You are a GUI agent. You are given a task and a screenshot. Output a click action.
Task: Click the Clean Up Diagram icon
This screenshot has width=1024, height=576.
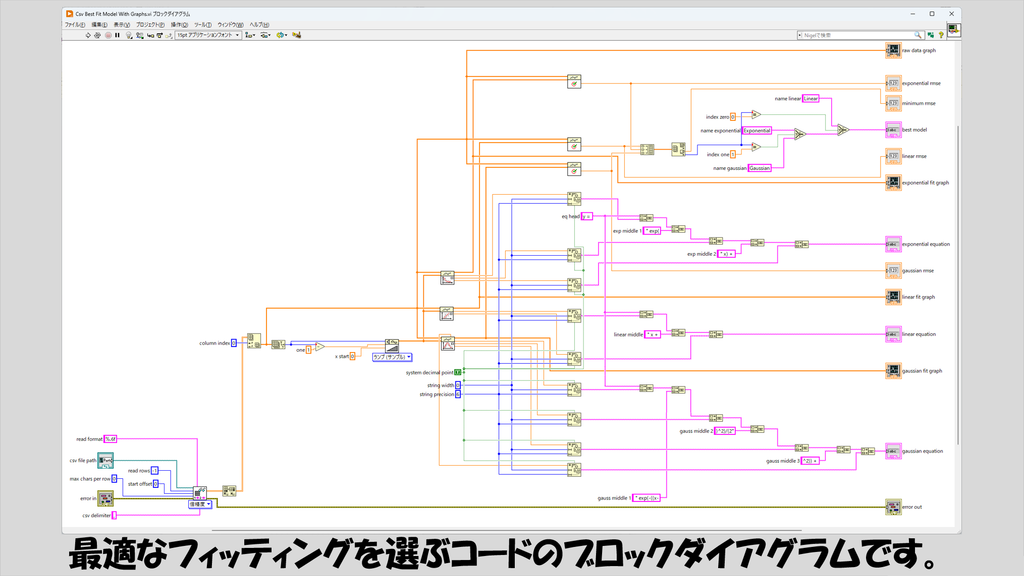tap(296, 35)
